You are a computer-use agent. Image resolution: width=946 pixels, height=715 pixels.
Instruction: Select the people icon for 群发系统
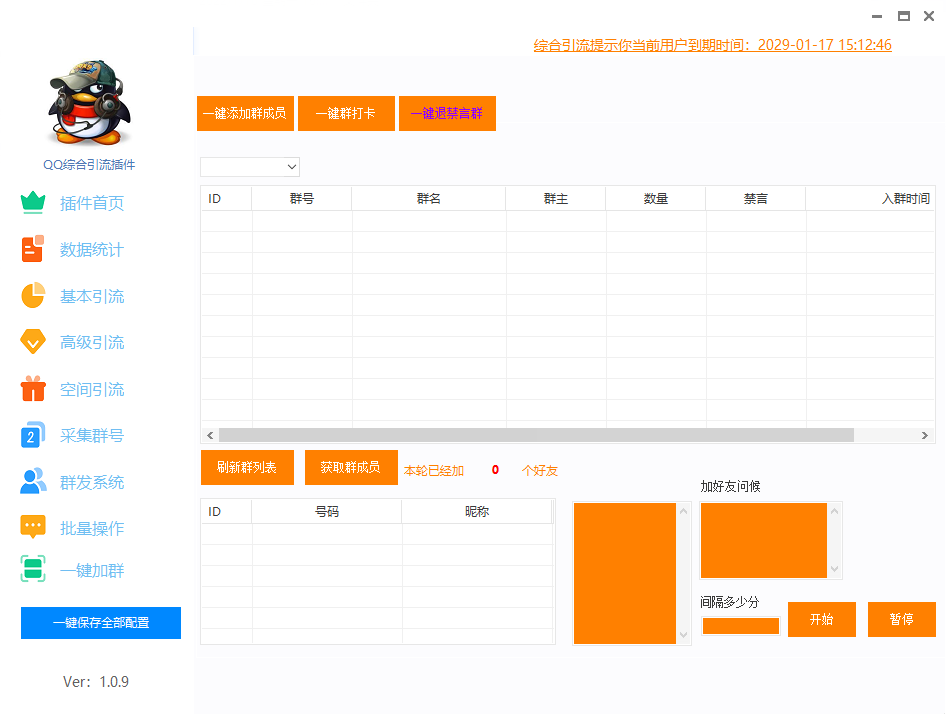click(x=33, y=482)
